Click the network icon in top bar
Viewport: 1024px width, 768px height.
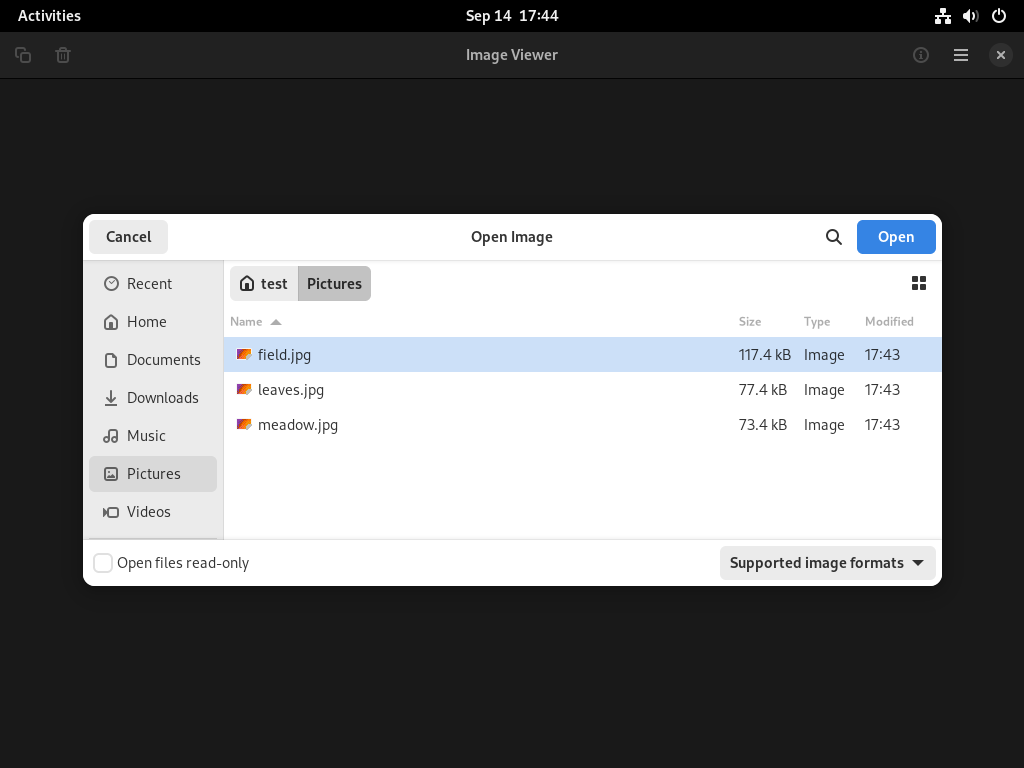point(942,16)
